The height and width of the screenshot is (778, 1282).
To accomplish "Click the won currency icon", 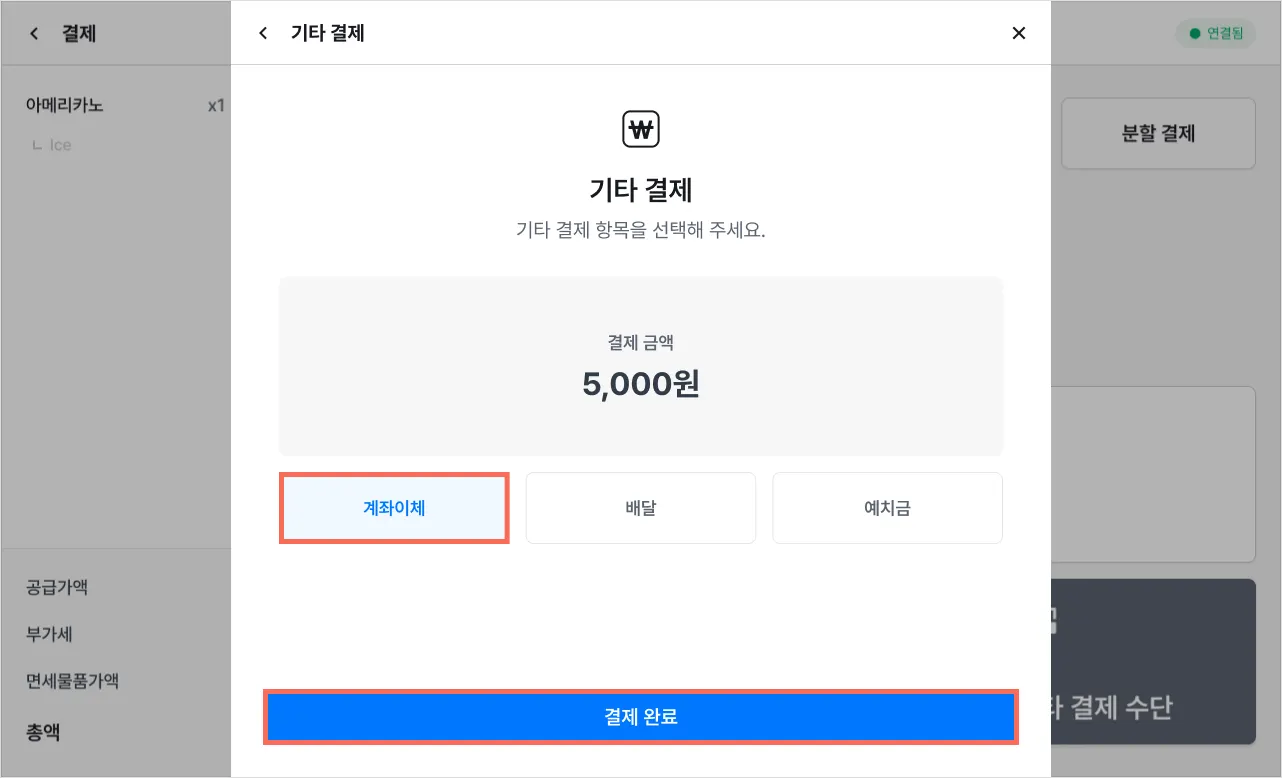I will coord(640,129).
